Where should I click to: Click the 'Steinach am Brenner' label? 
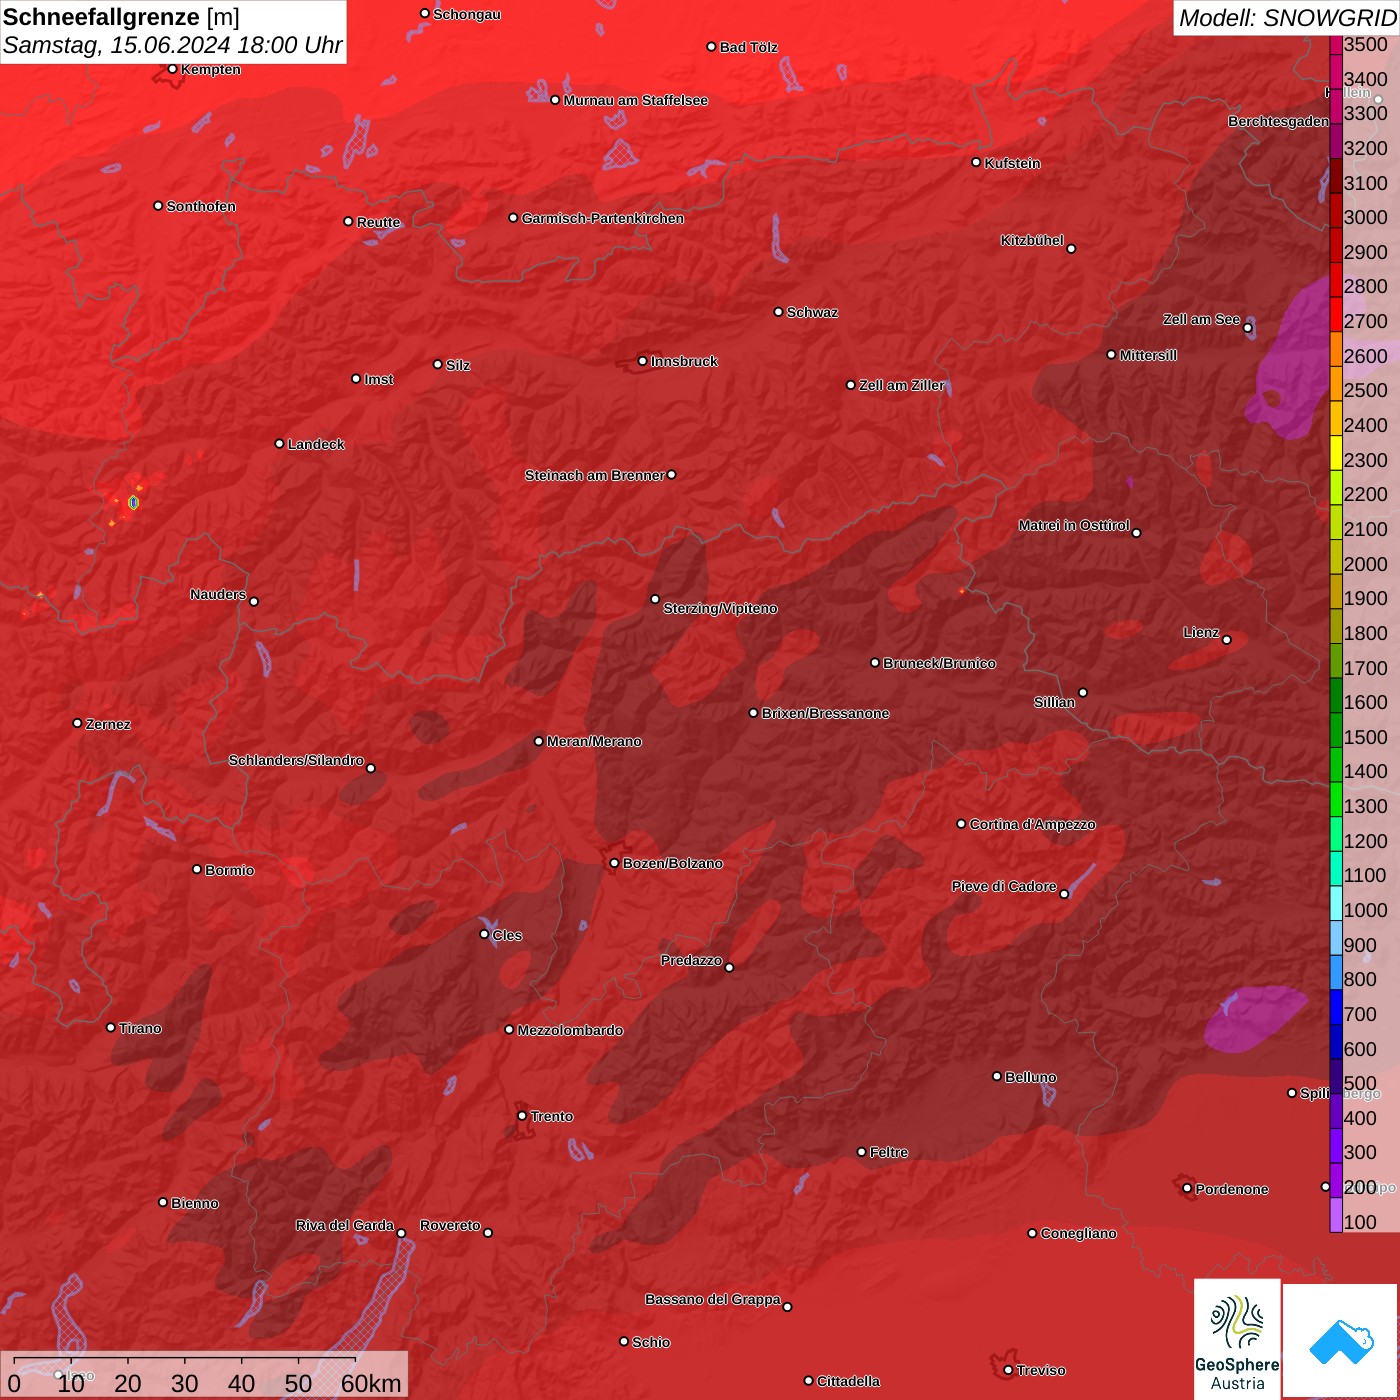point(595,475)
